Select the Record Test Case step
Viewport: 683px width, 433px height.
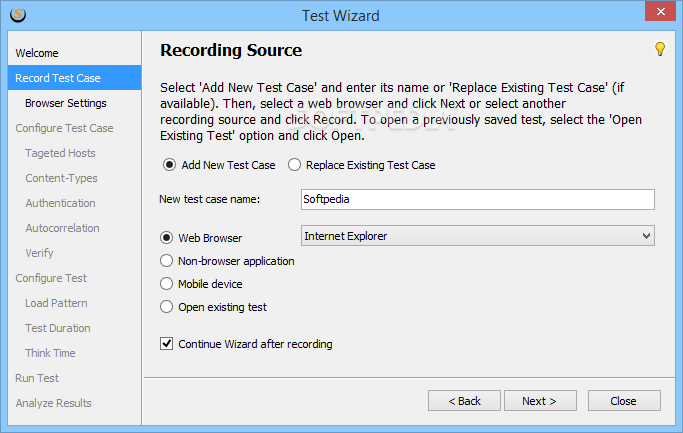coord(74,78)
